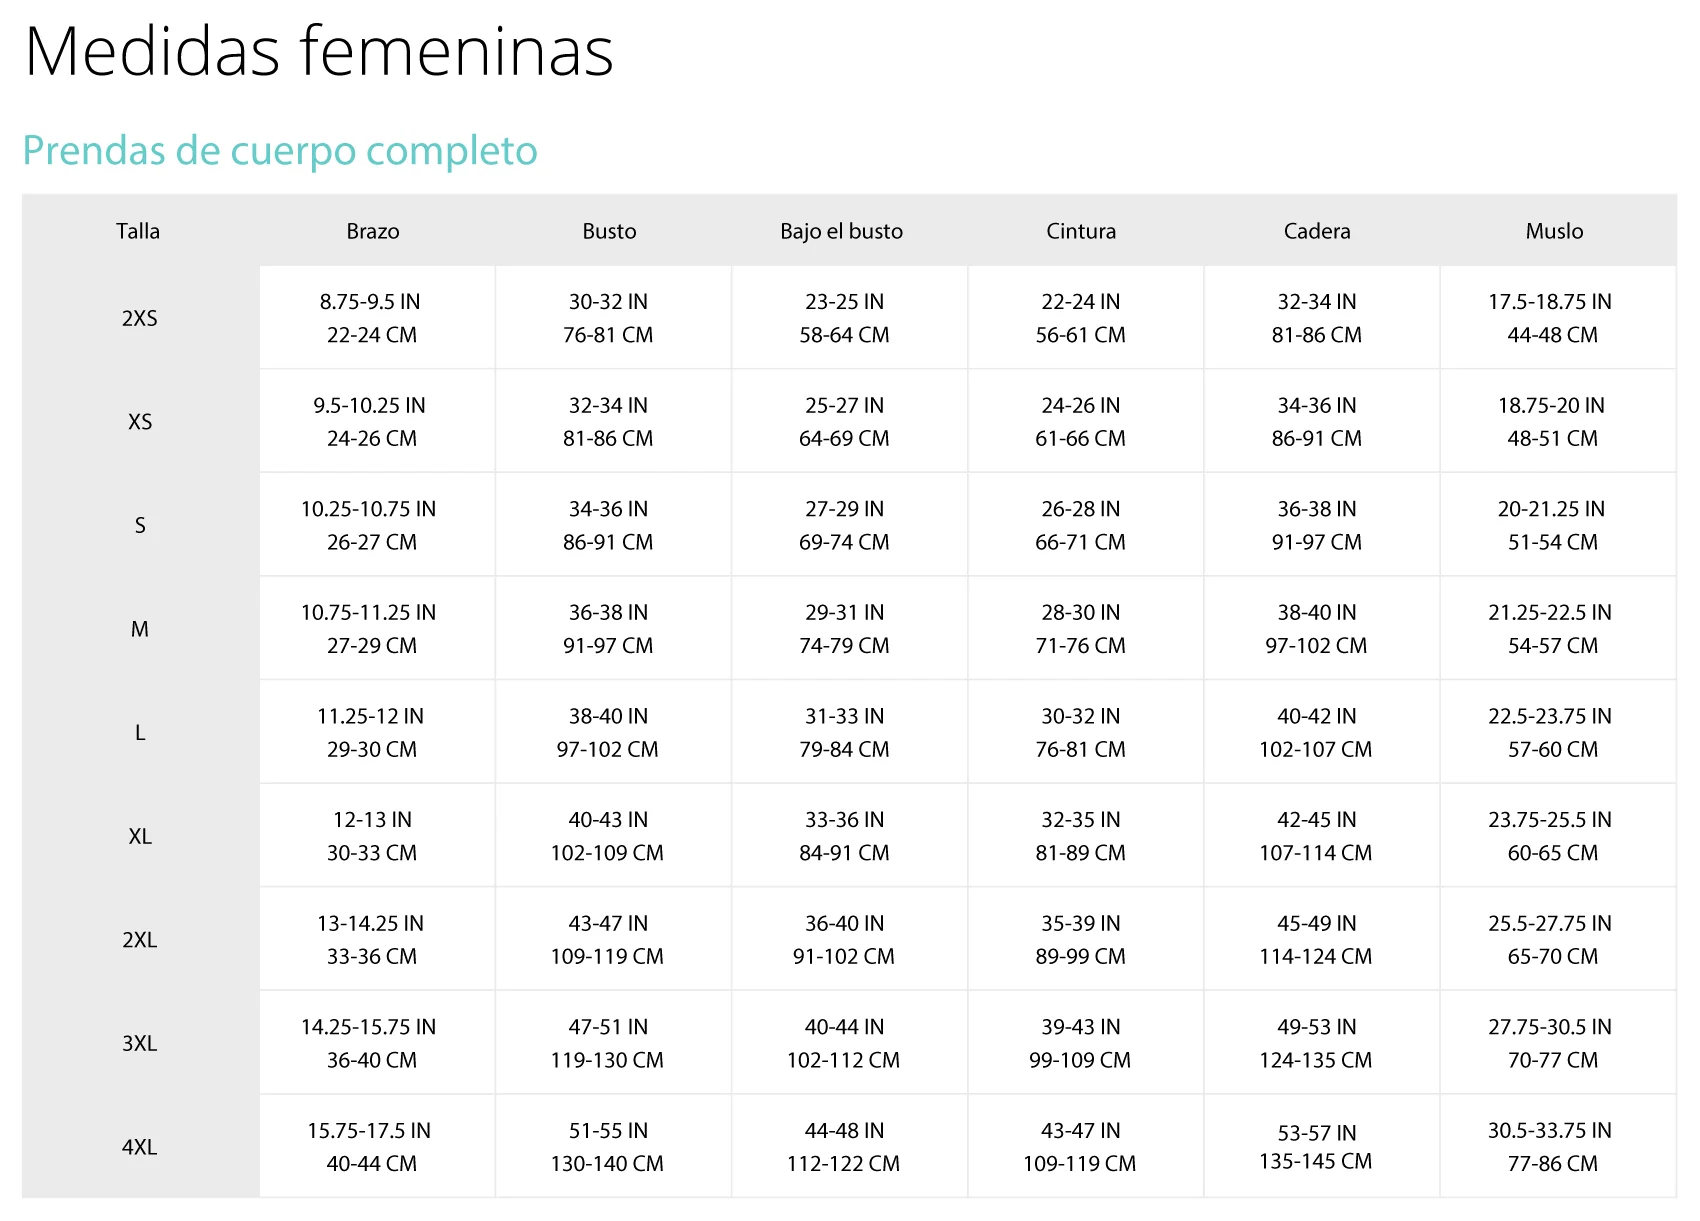This screenshot has width=1700, height=1221.
Task: Click the M Bajo el busto cell 29-31 IN
Action: (x=845, y=612)
